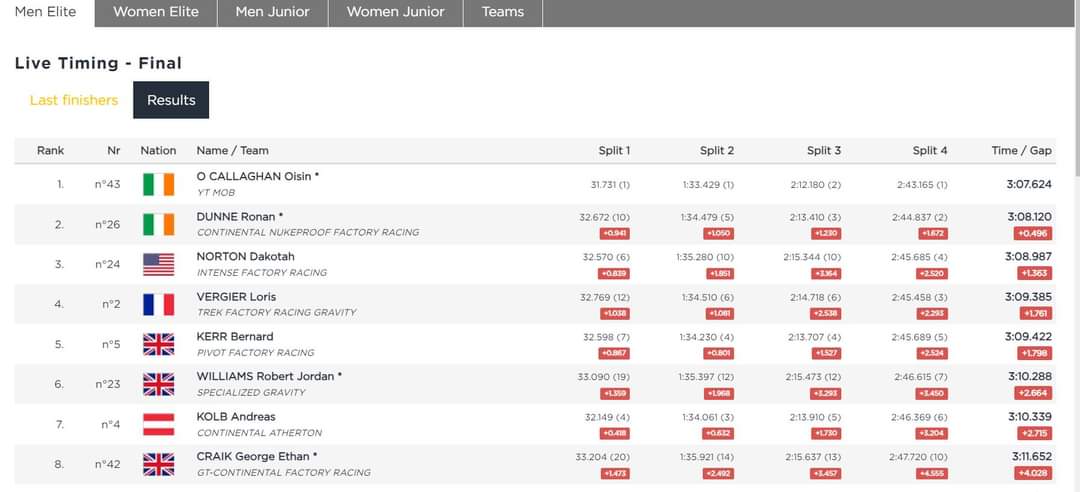Screen dimensions: 1080x492
Task: Click team GT-Continental Factory Racing
Action: 284,473
